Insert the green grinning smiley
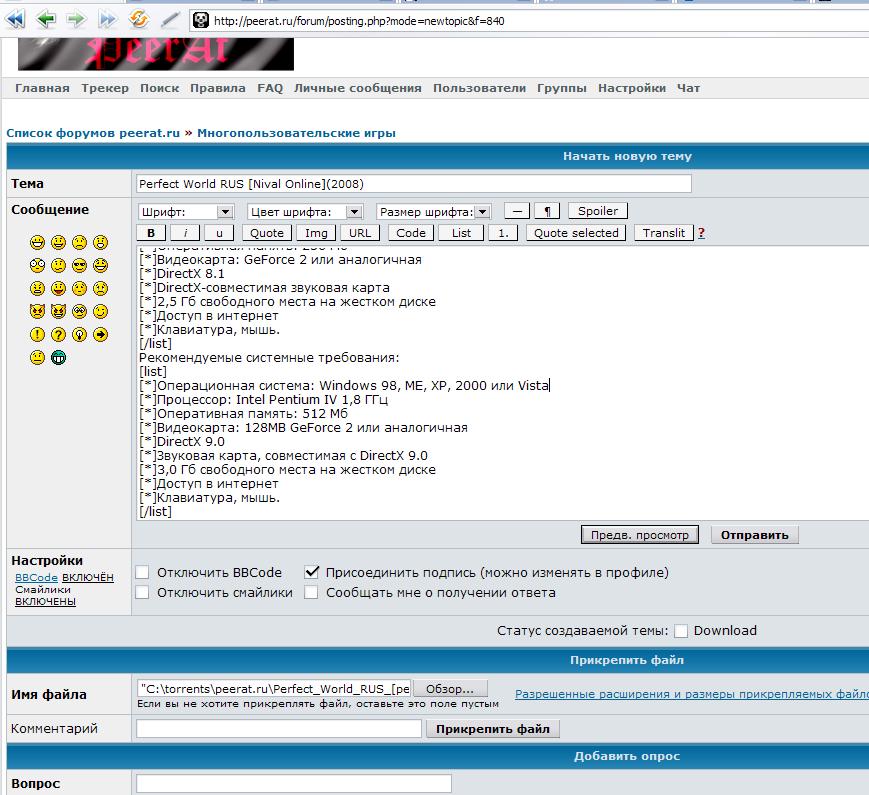The image size is (869, 795). [x=58, y=358]
